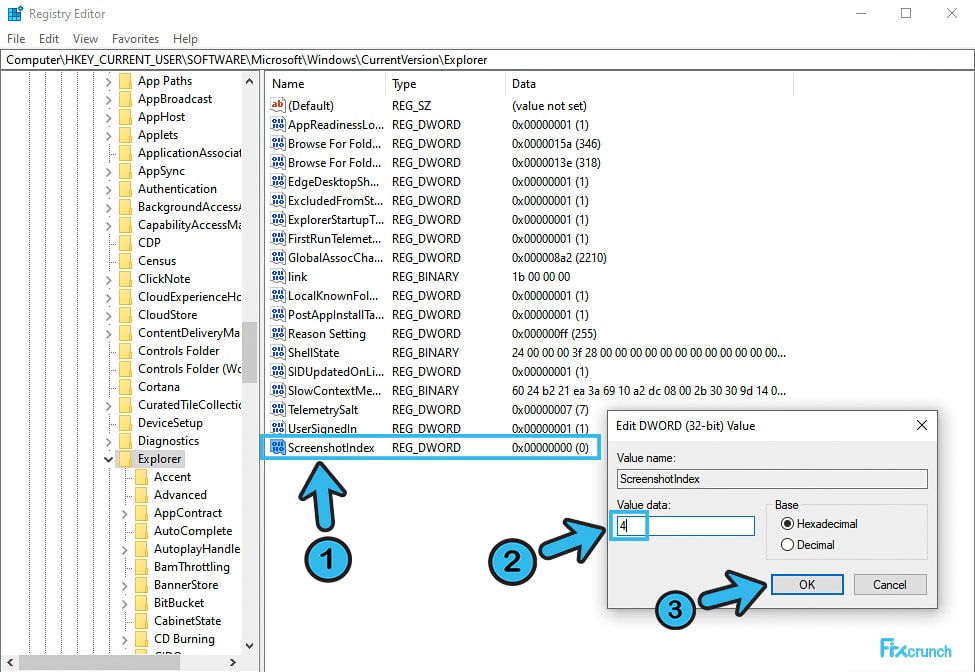
Task: Click the Census folder icon
Action: tap(125, 260)
